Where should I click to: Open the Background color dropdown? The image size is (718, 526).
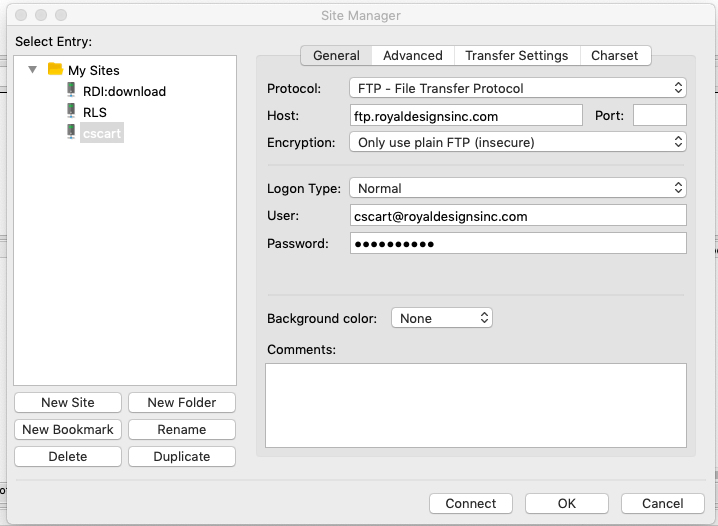(x=442, y=318)
